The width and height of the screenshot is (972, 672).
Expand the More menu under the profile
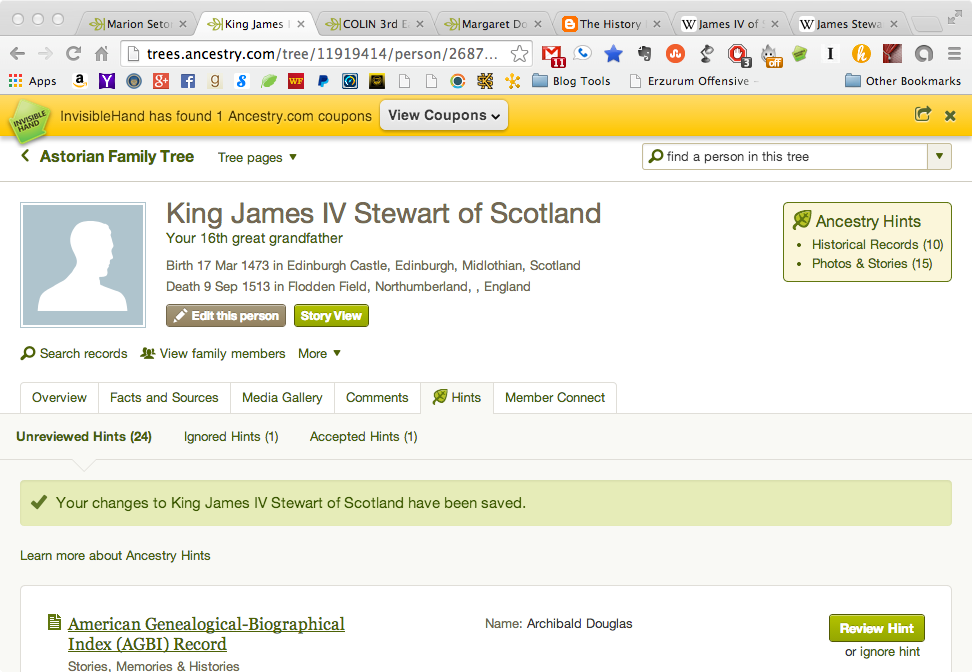(319, 353)
